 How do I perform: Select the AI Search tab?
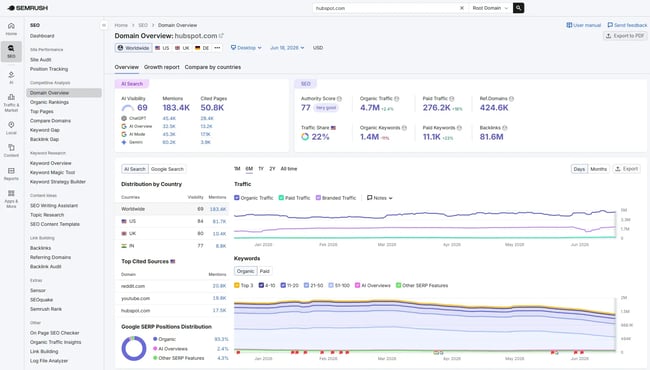(135, 169)
